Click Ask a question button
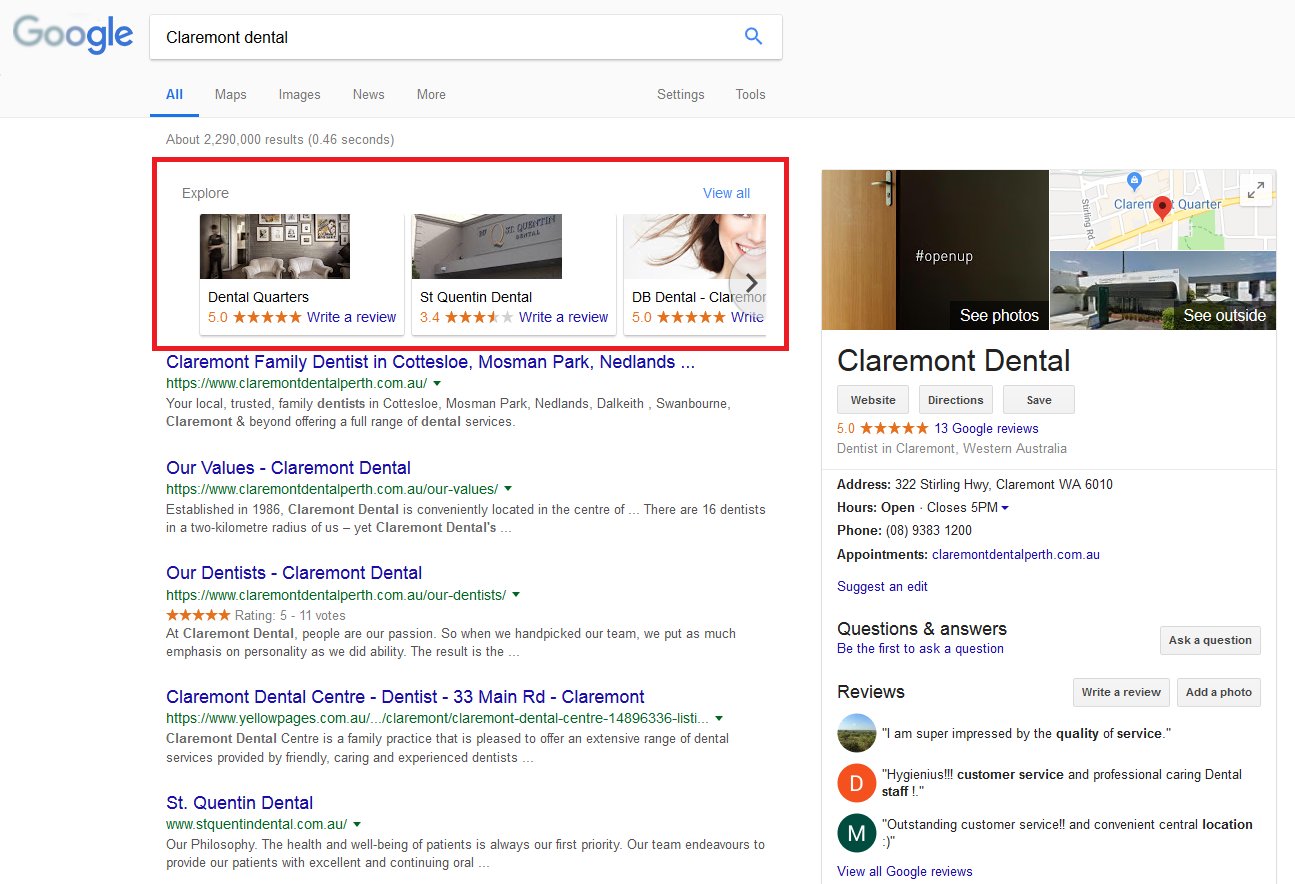The width and height of the screenshot is (1295, 884). 1210,640
